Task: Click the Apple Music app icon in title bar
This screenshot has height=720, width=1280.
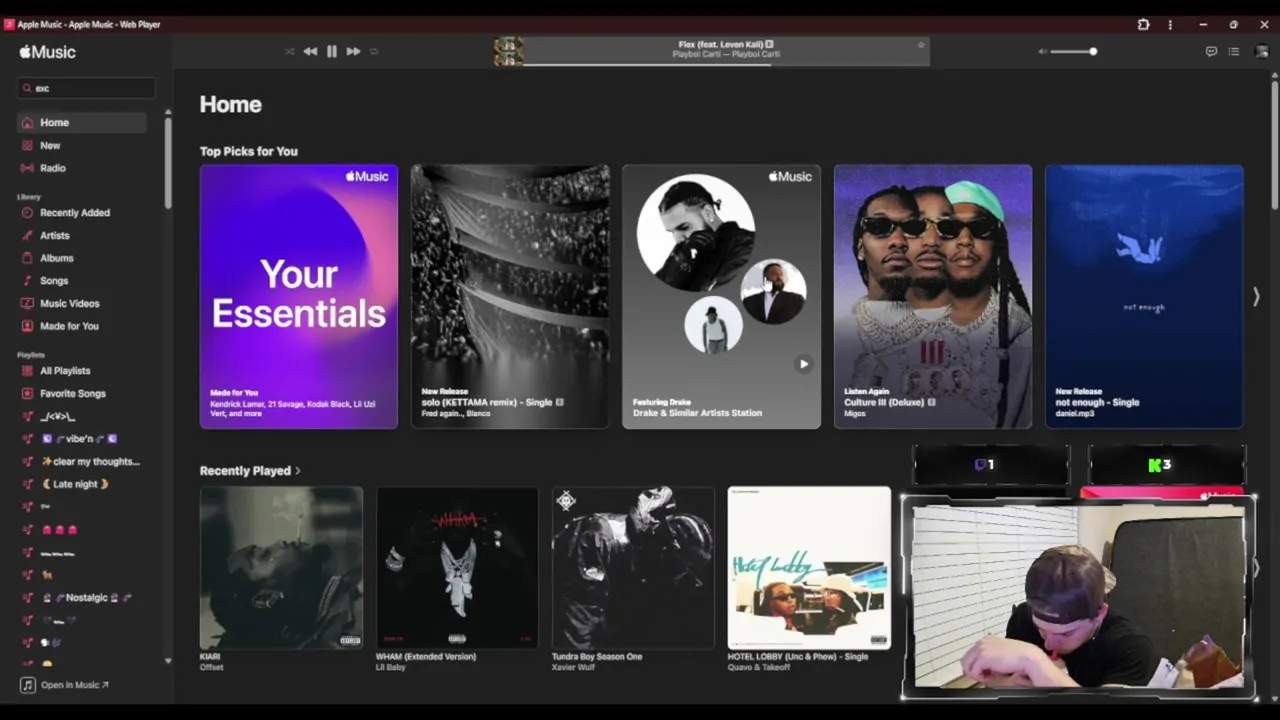Action: click(x=10, y=24)
